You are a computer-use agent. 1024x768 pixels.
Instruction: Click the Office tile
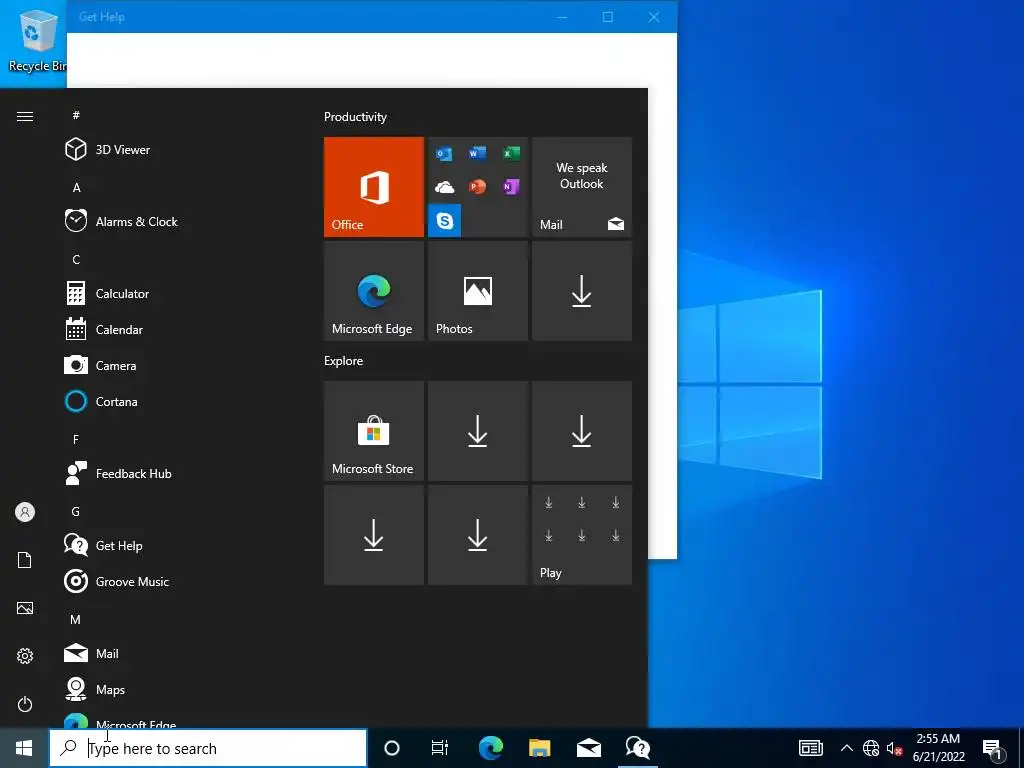click(x=374, y=187)
